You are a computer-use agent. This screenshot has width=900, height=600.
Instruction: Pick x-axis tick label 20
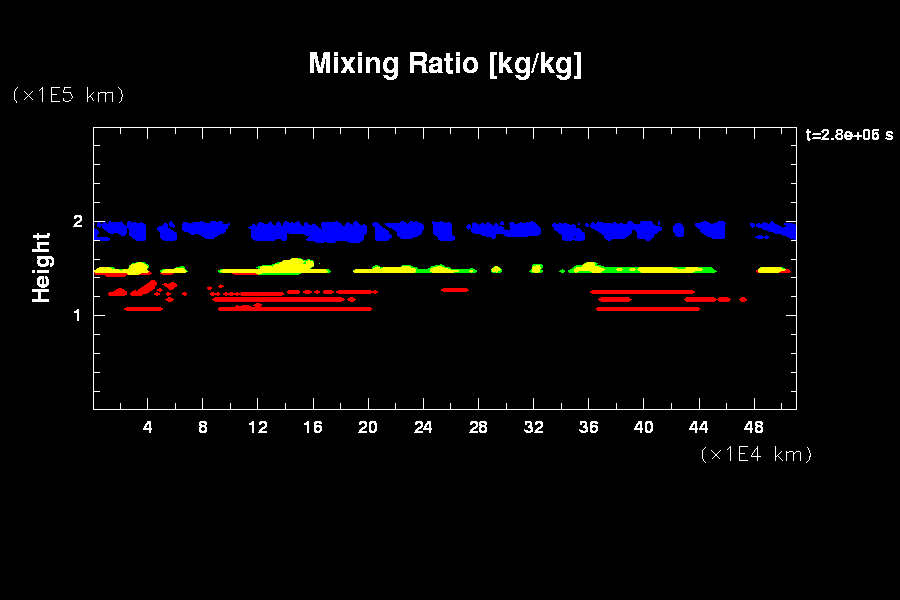click(368, 427)
